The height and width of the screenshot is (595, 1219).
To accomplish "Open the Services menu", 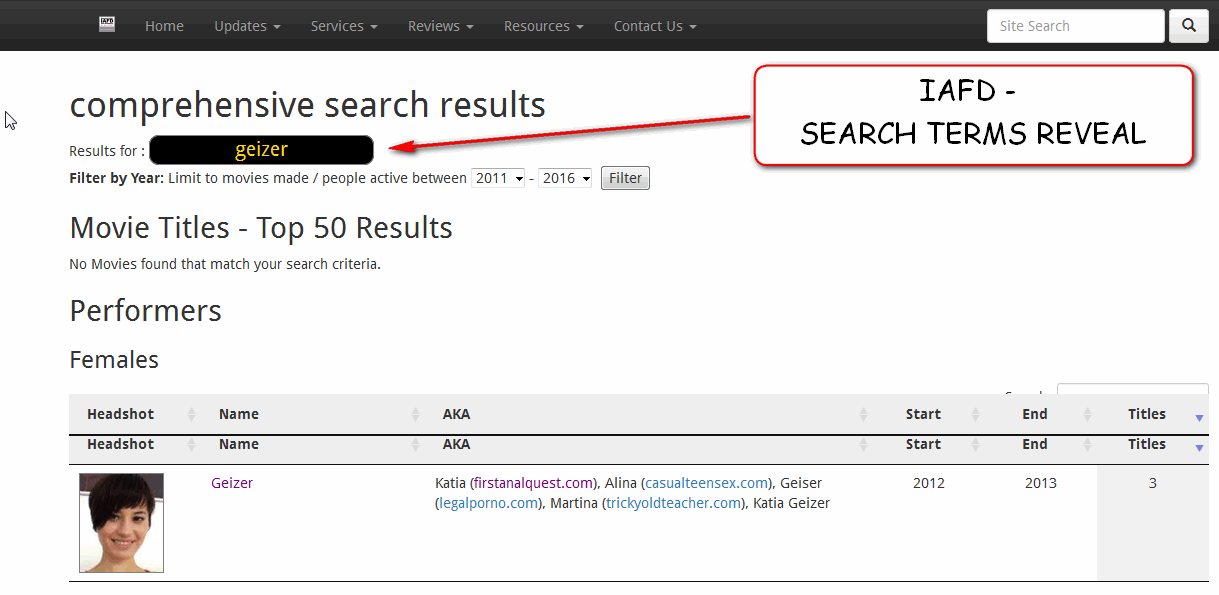I will (344, 26).
